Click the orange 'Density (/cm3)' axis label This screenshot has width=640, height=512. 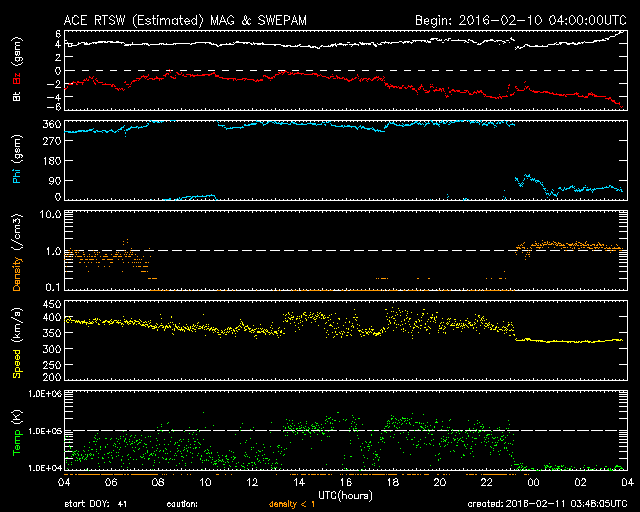click(17, 252)
